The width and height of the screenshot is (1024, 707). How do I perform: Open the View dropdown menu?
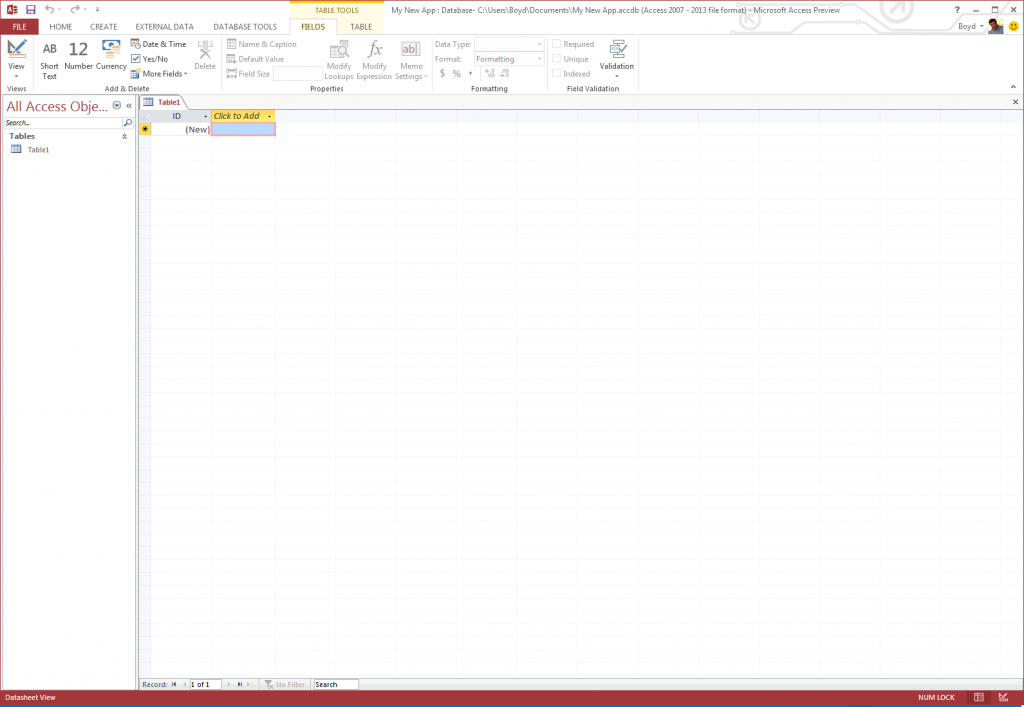(x=16, y=76)
